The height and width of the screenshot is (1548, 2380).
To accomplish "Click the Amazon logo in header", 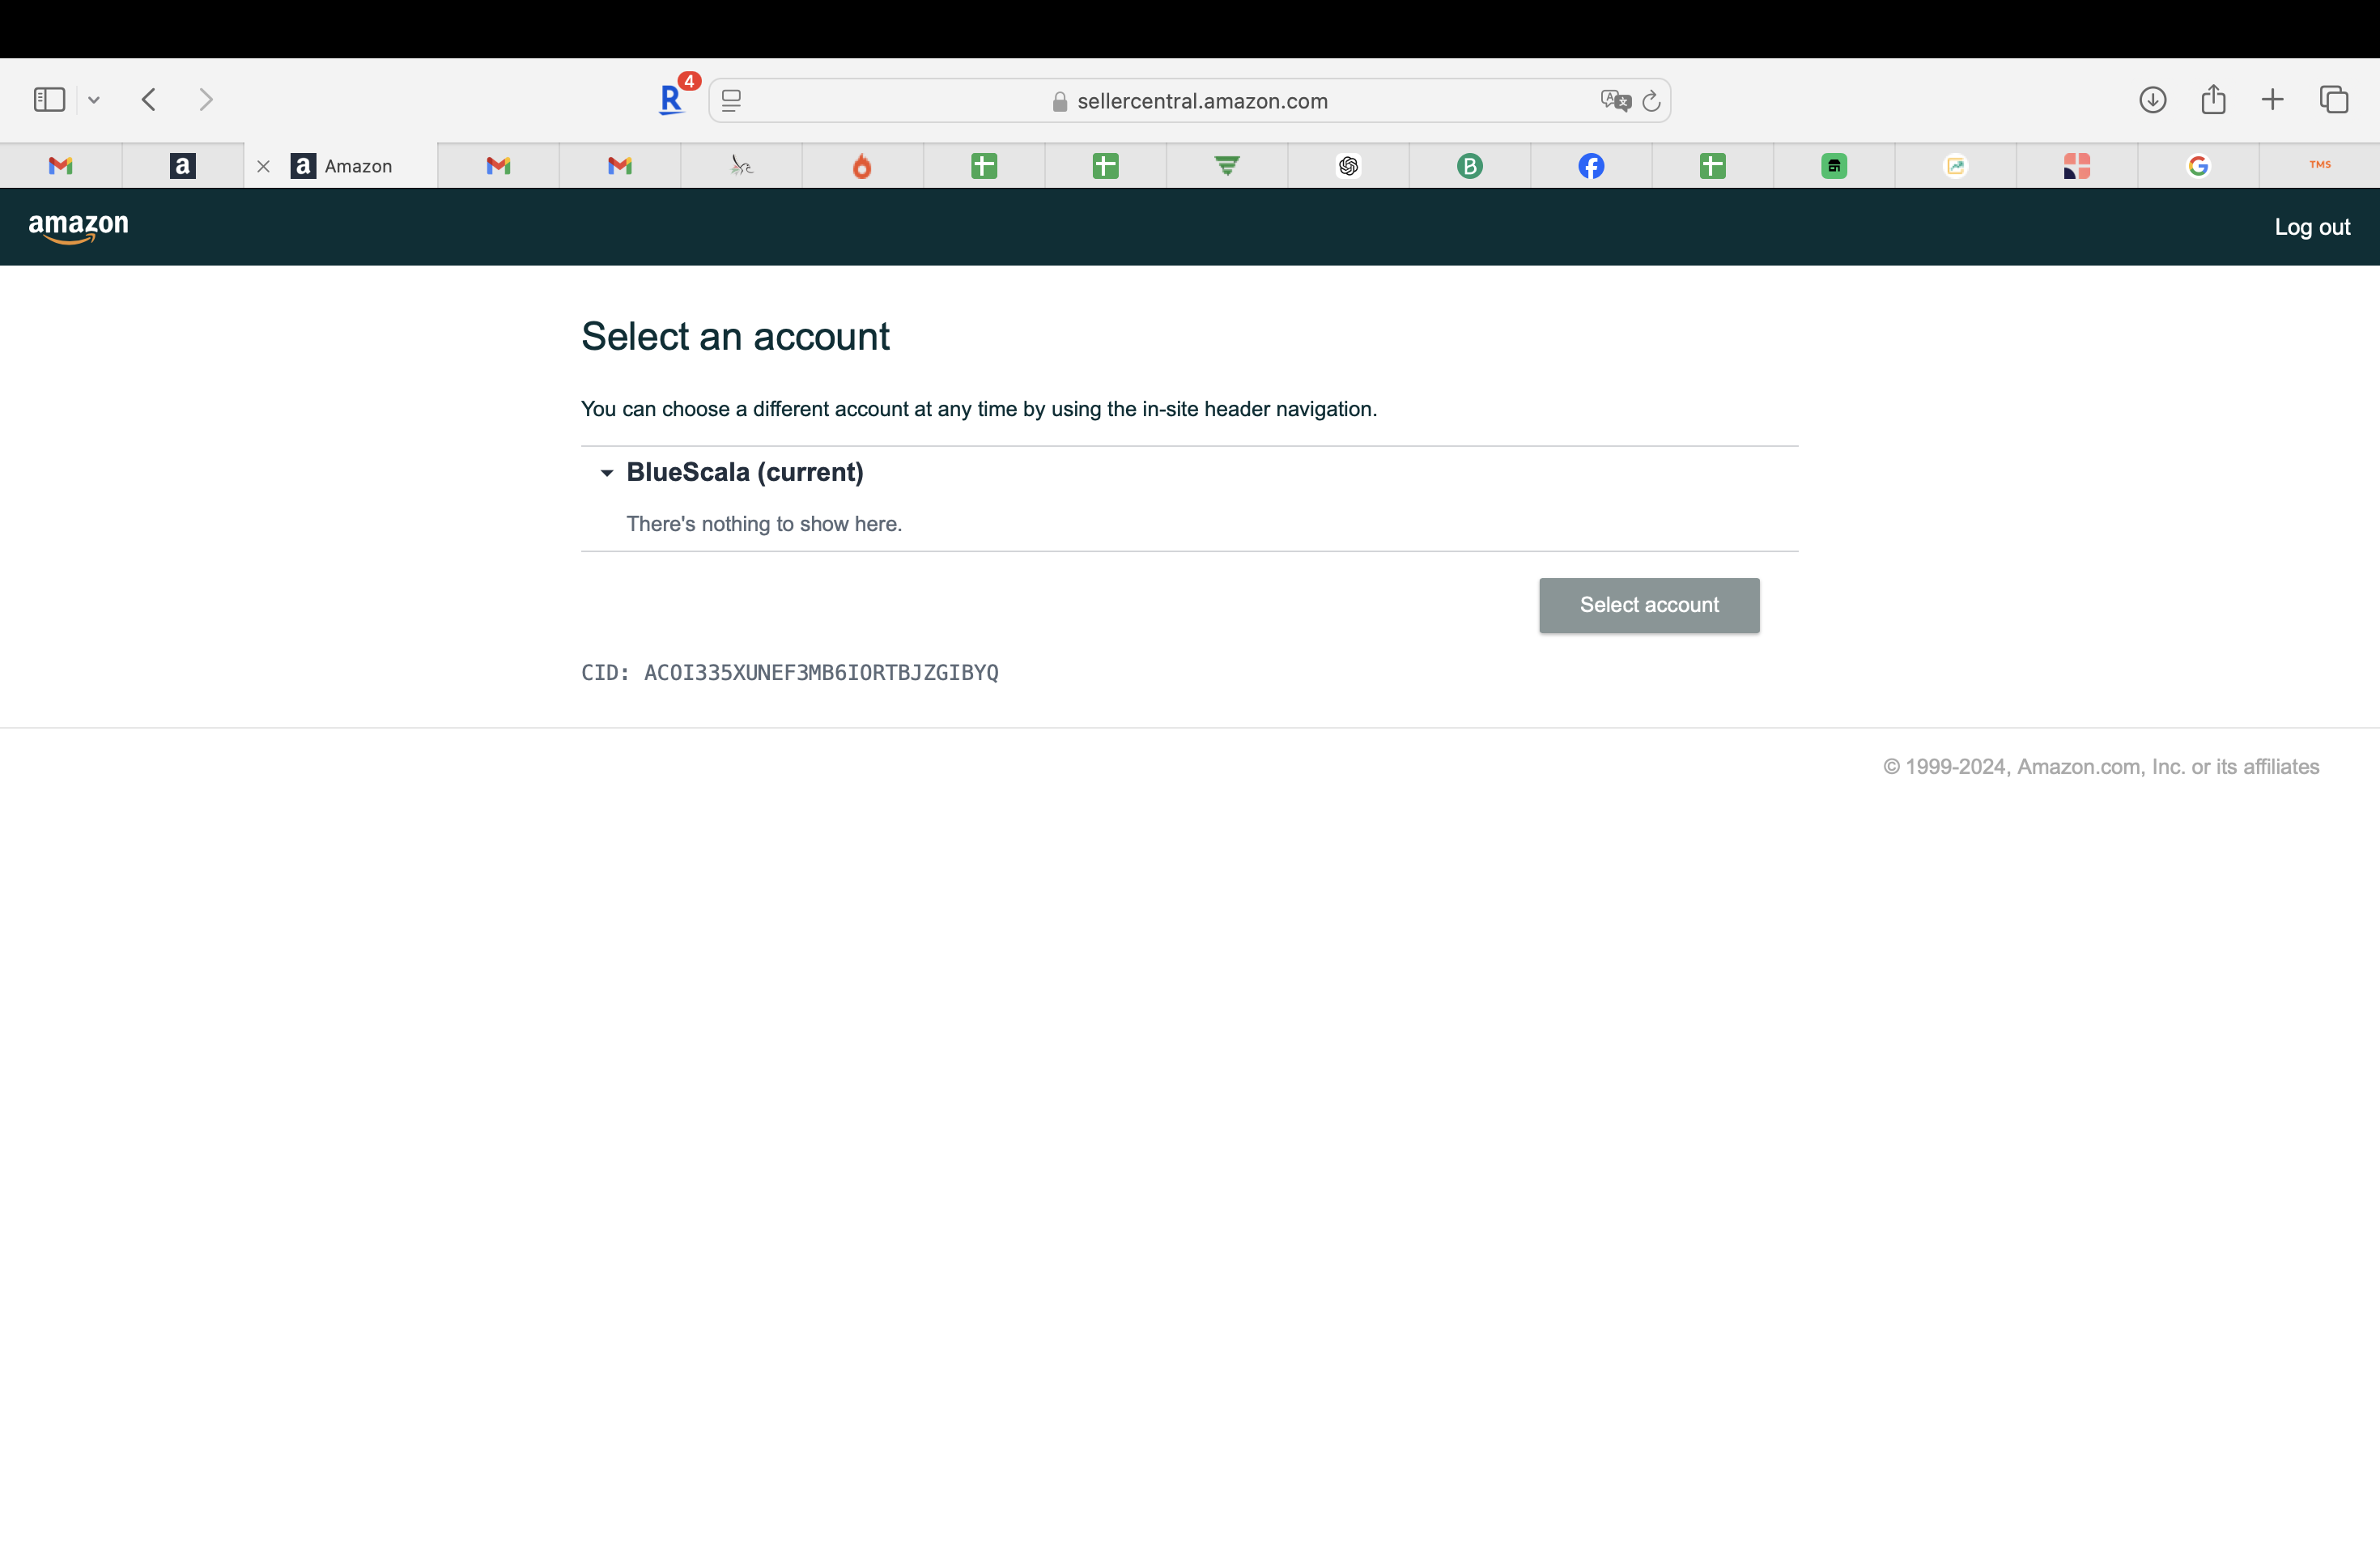I will click(78, 227).
